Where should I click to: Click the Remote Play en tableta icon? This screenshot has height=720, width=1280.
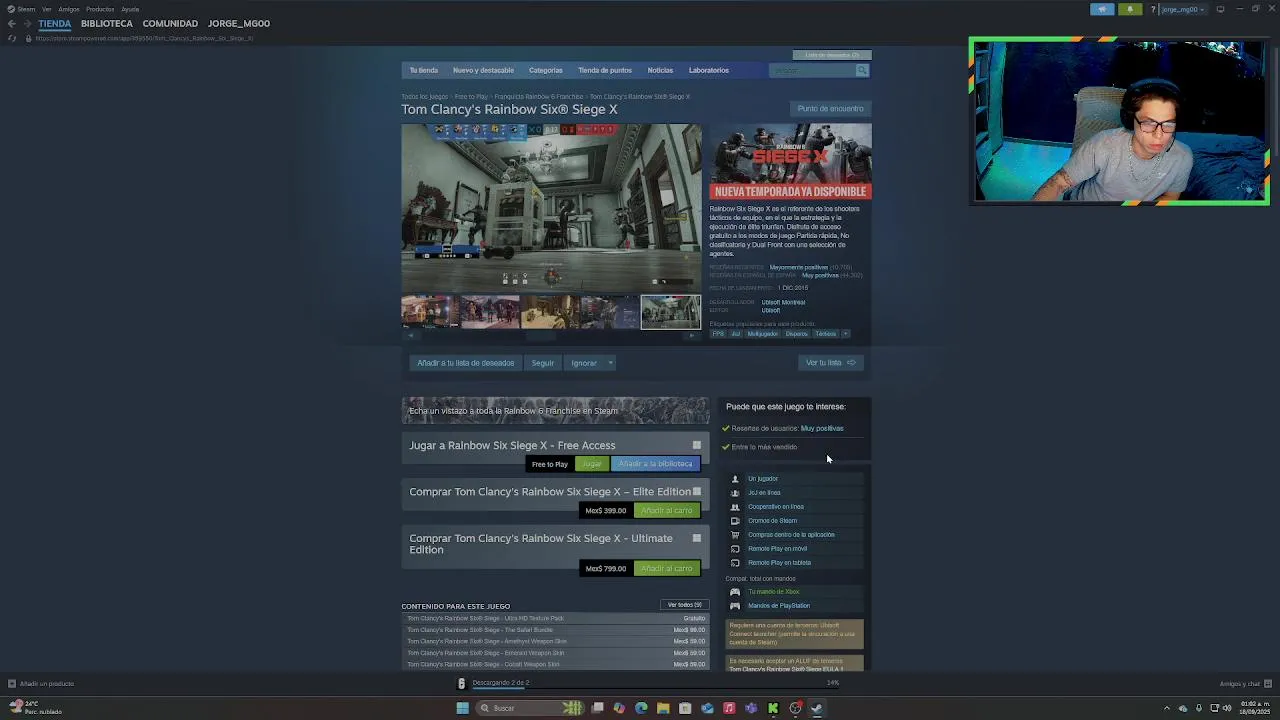[735, 563]
